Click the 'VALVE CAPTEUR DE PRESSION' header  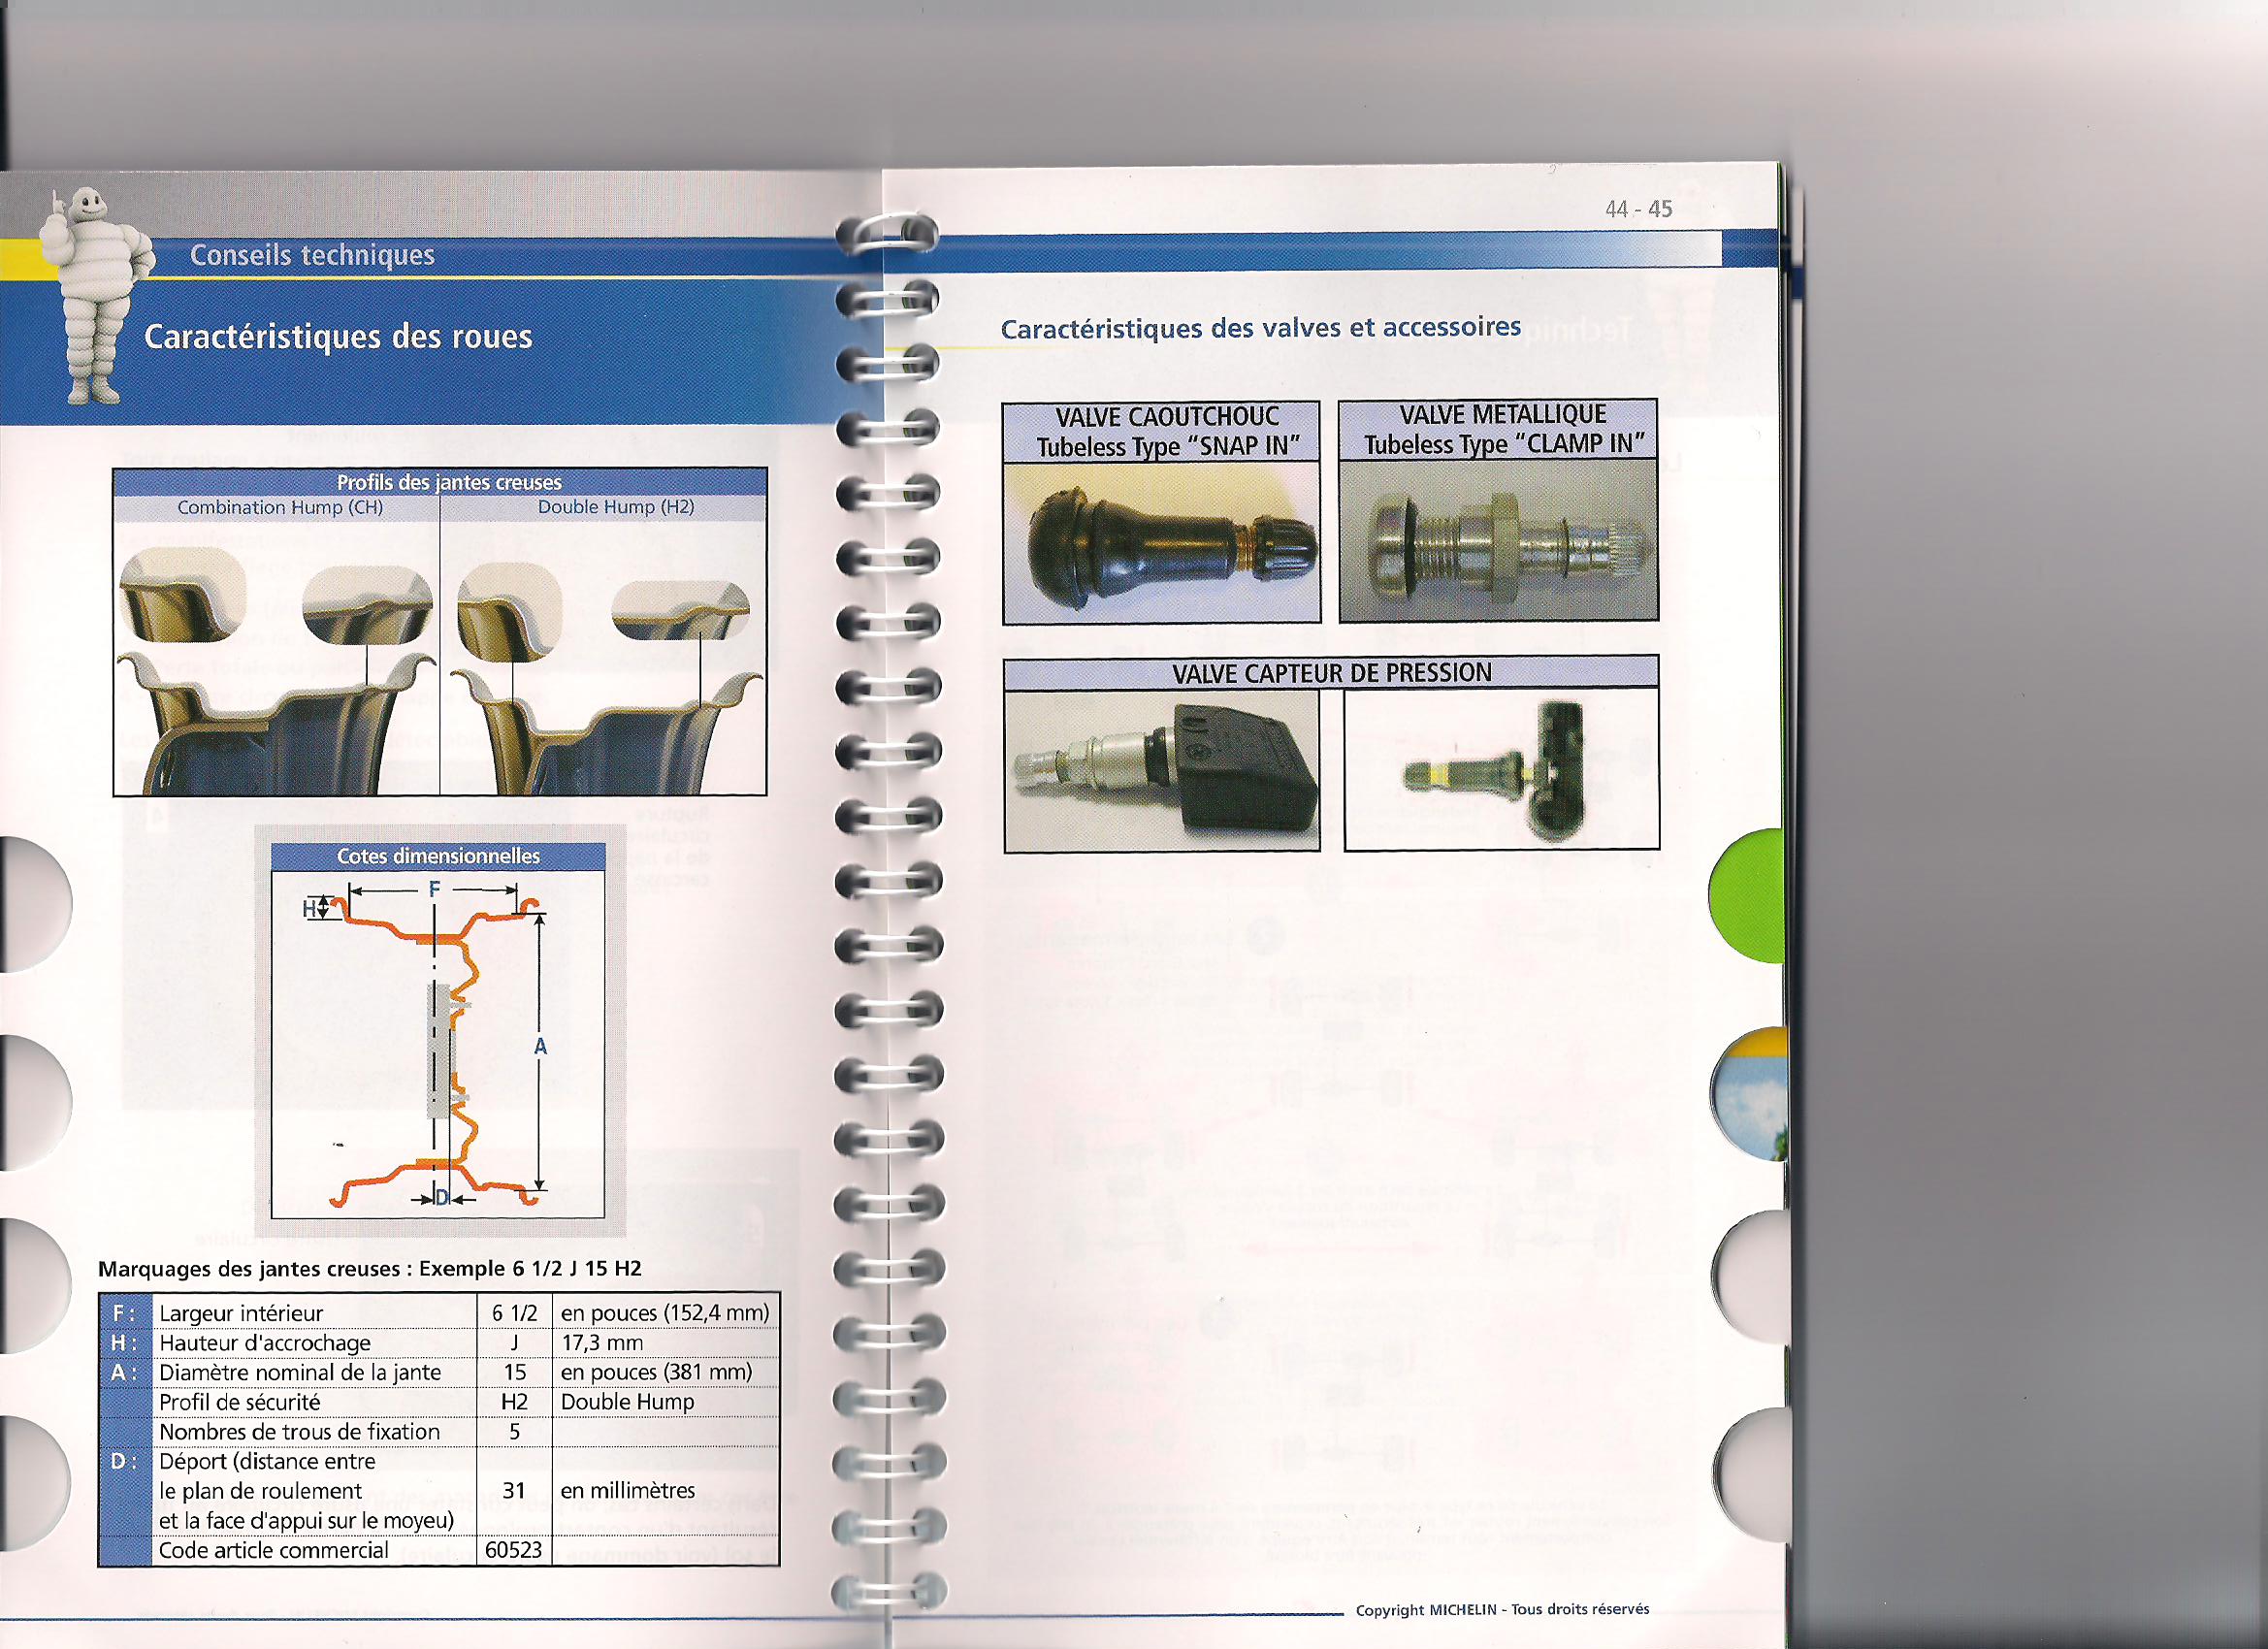pyautogui.click(x=1331, y=673)
